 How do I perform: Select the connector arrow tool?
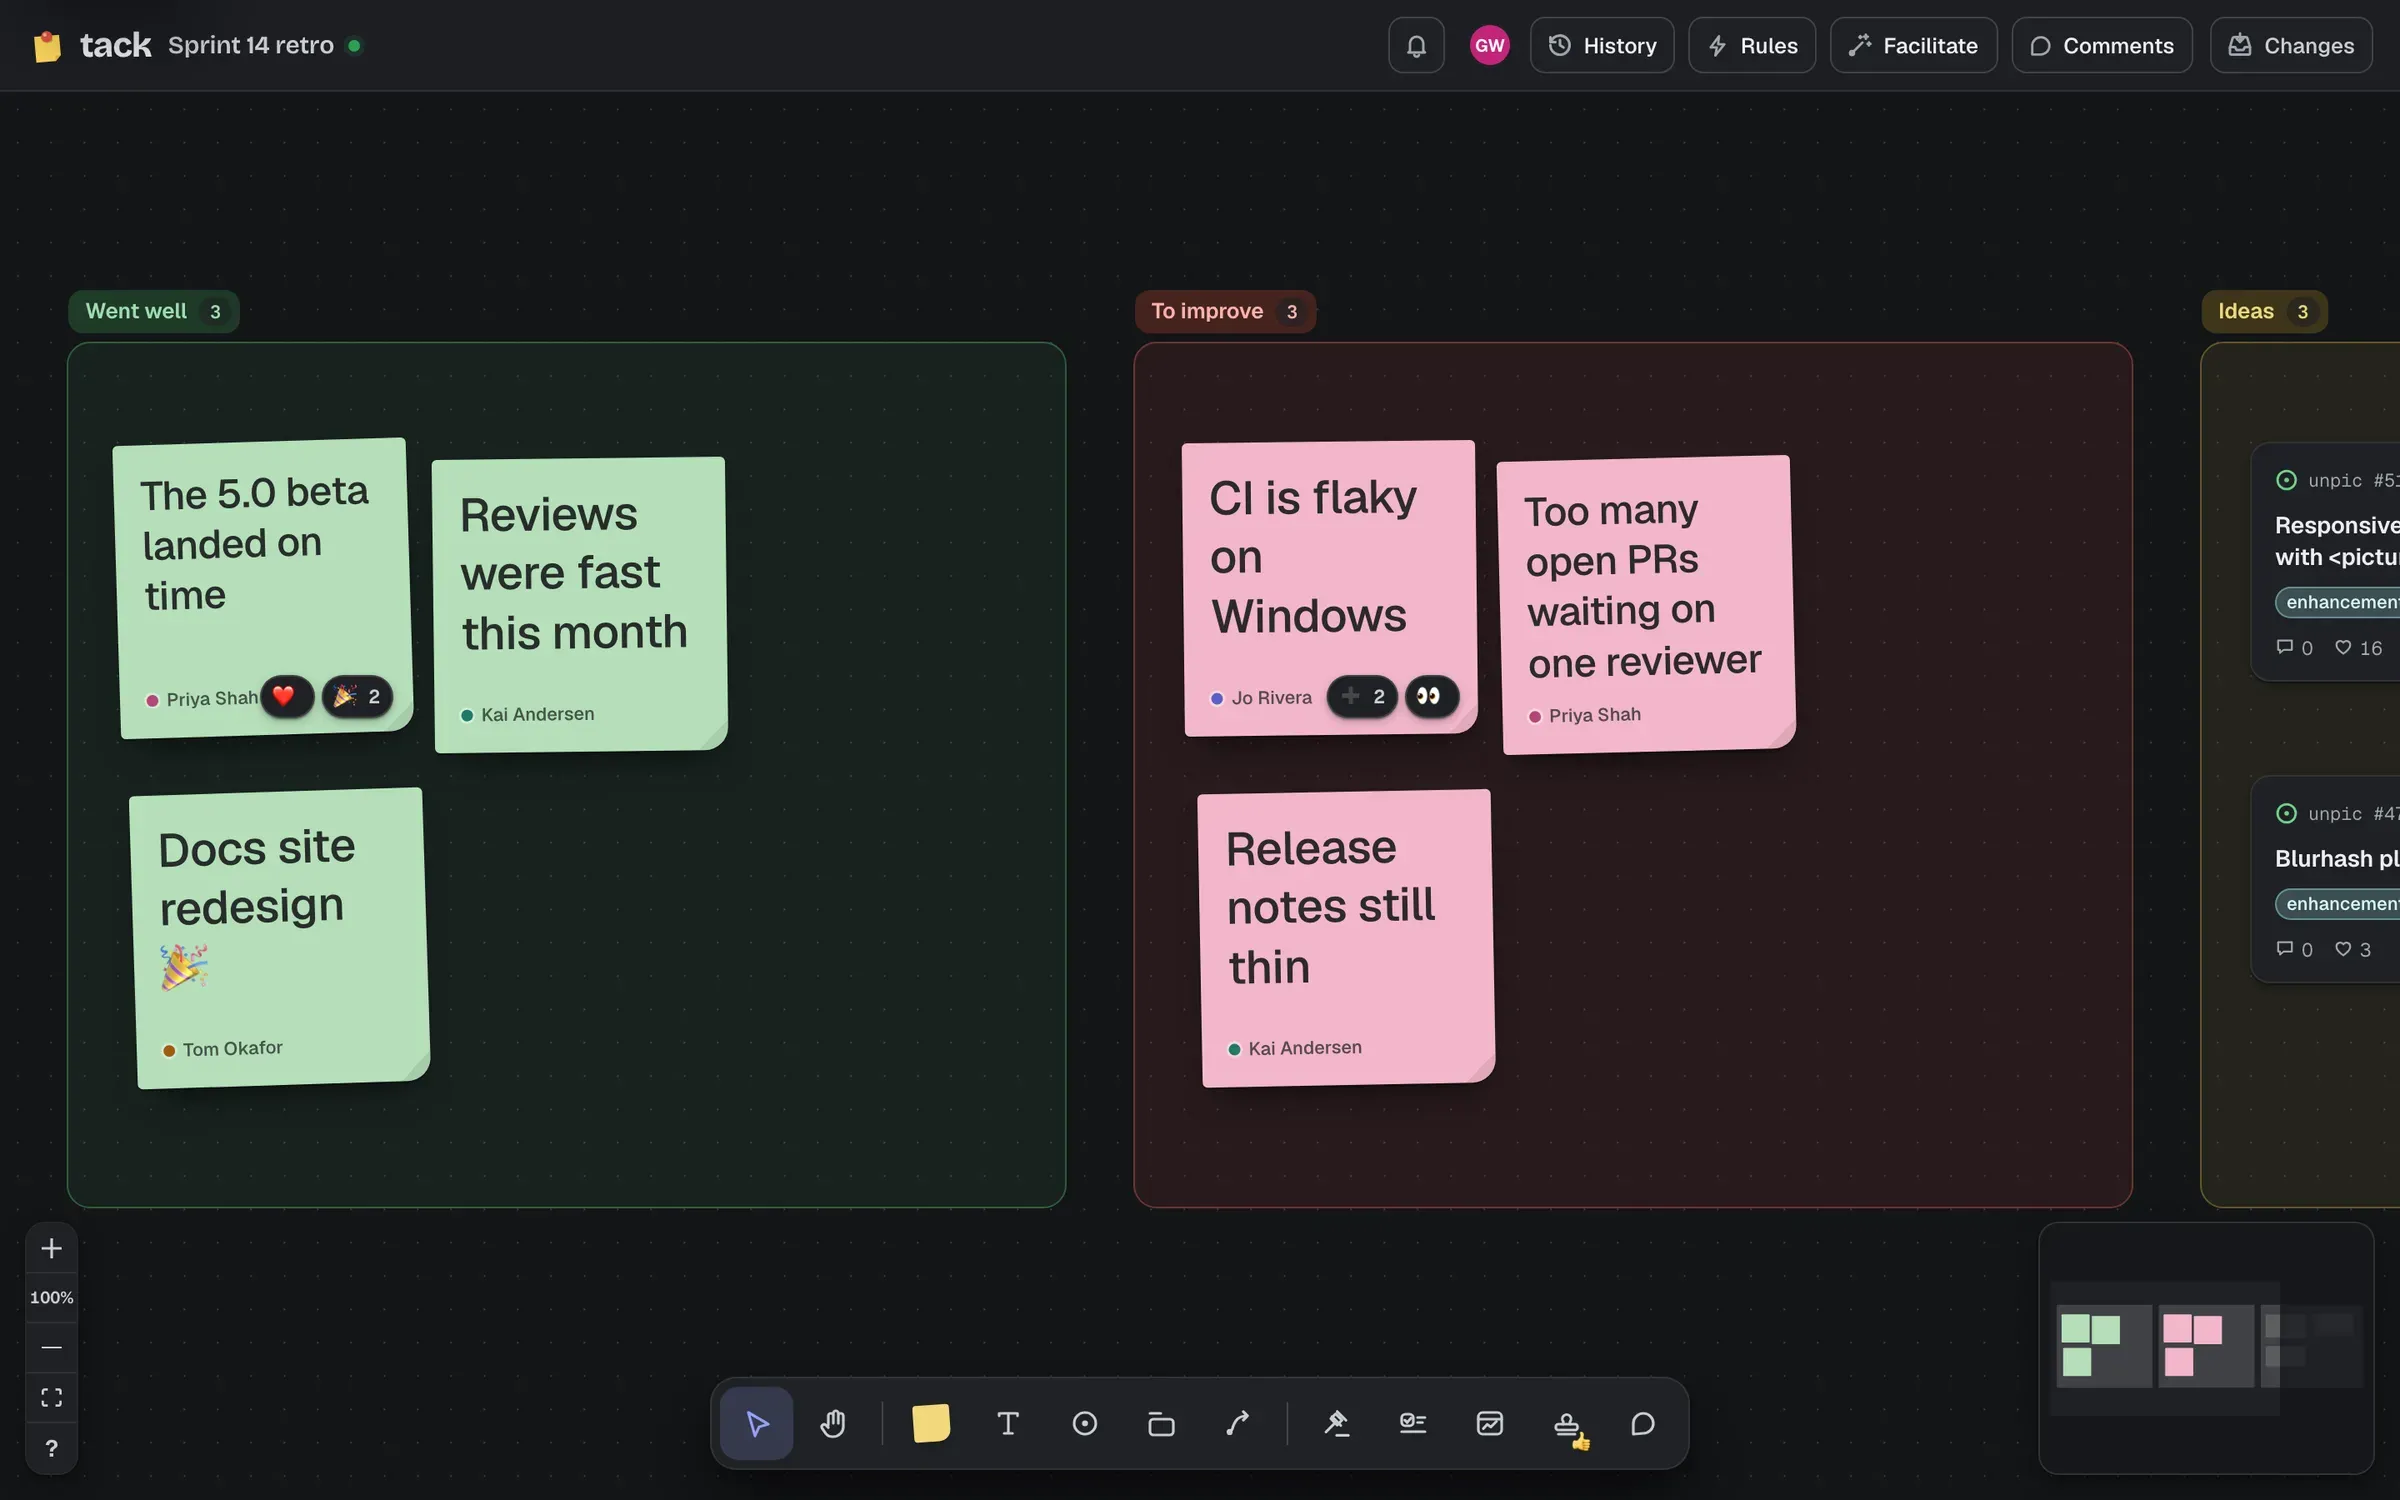(1238, 1423)
